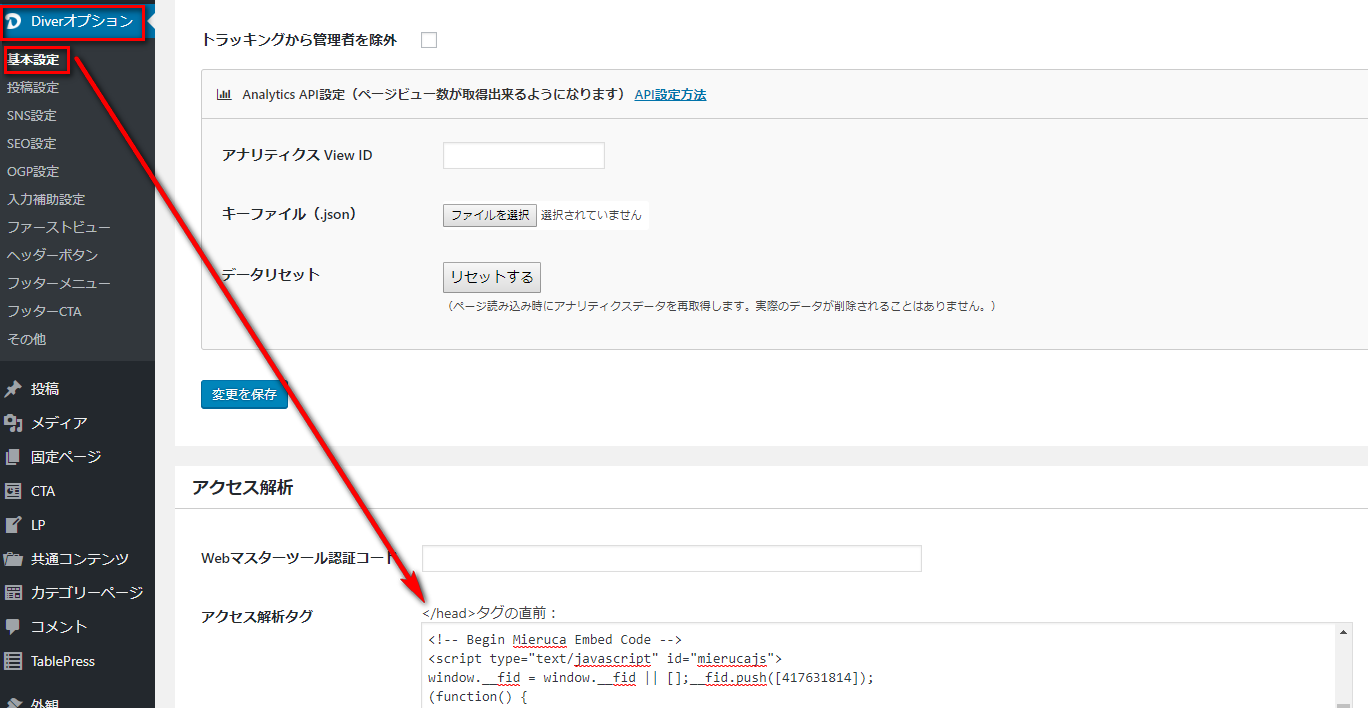Click the TablePress table icon

(13, 661)
